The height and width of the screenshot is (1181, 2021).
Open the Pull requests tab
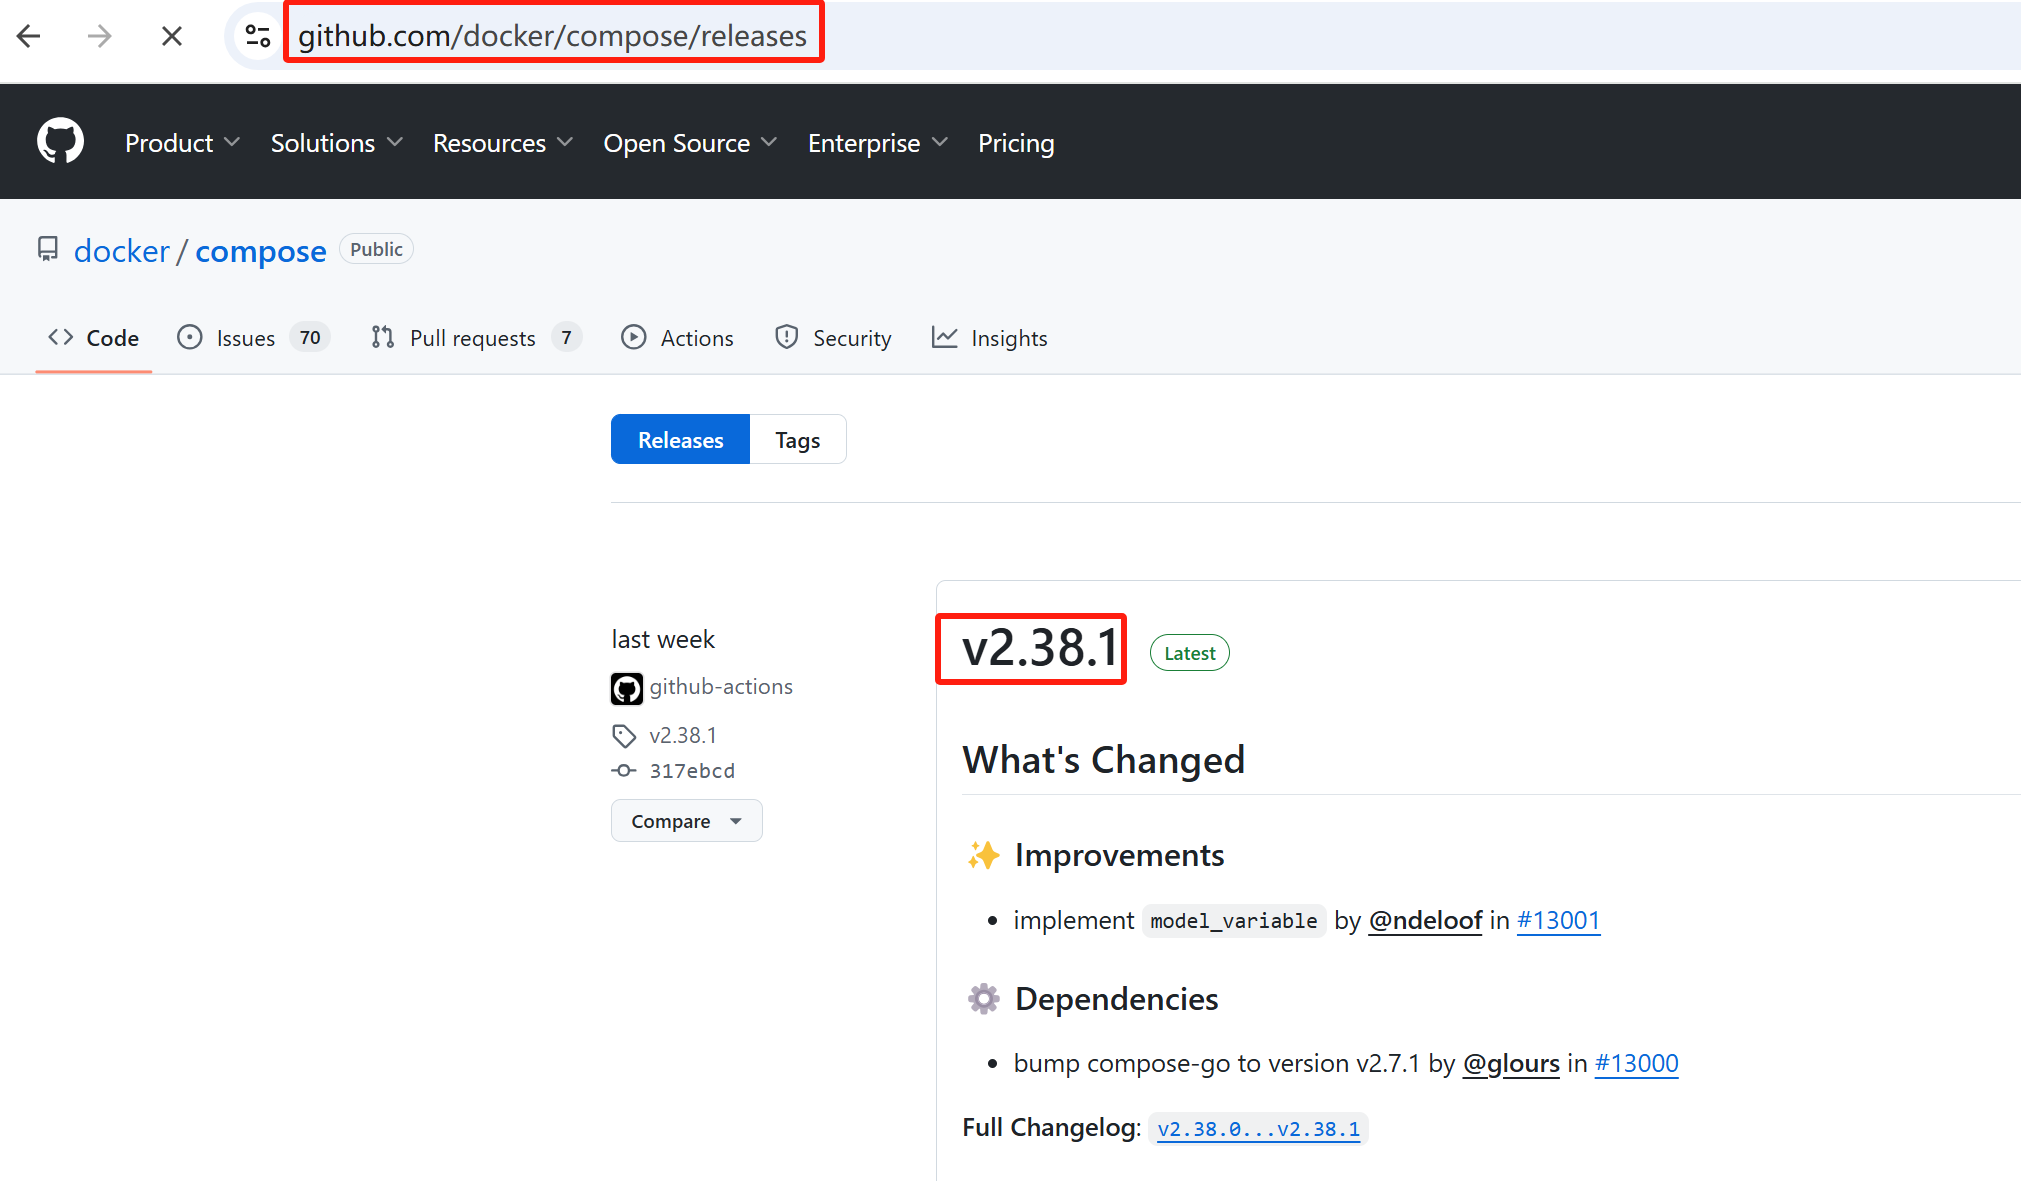point(476,338)
